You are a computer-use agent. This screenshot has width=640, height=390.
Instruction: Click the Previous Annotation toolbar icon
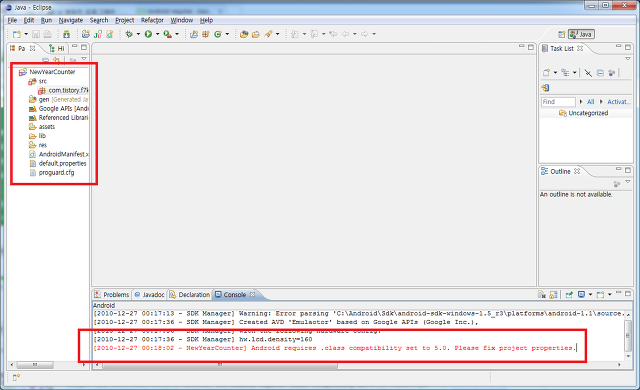(x=314, y=34)
